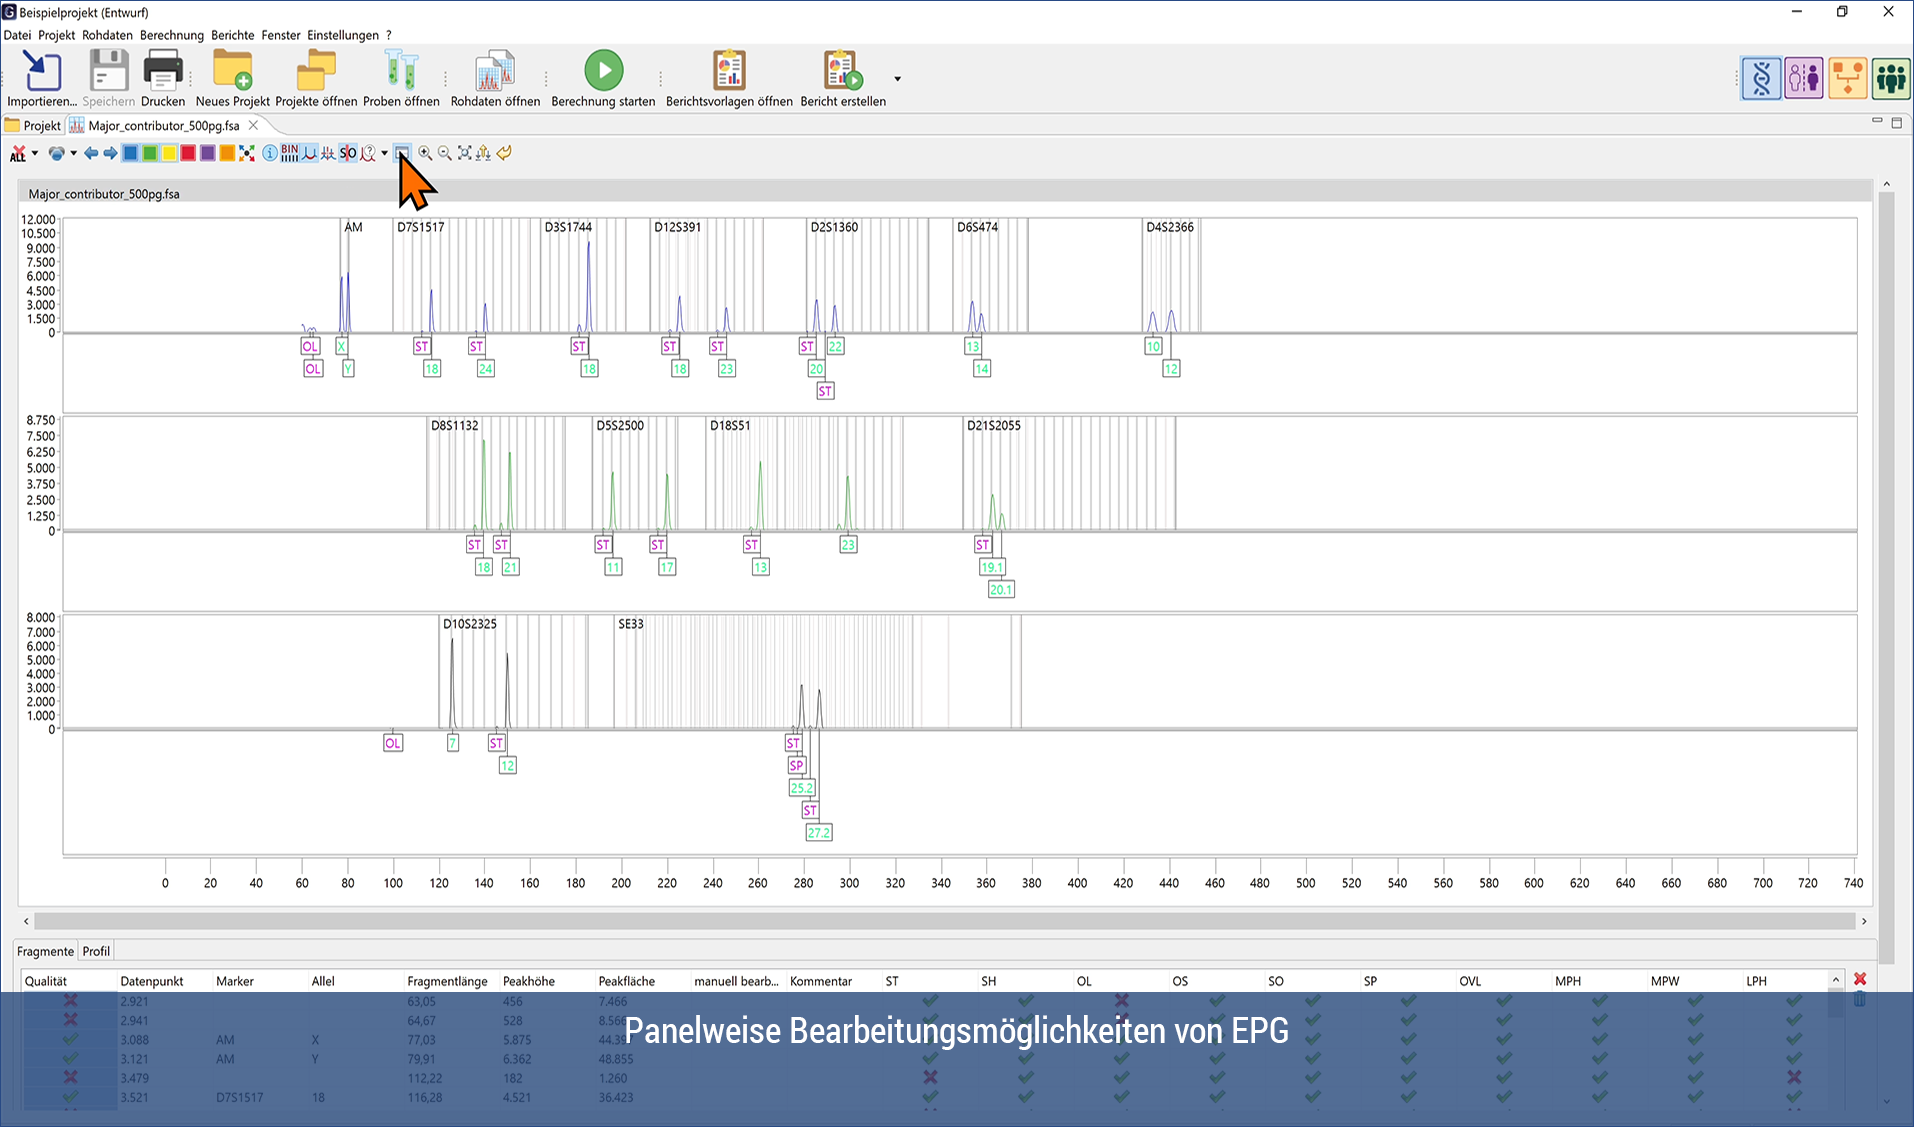The height and width of the screenshot is (1127, 1914).
Task: Toggle the orange dye channel
Action: tap(227, 153)
